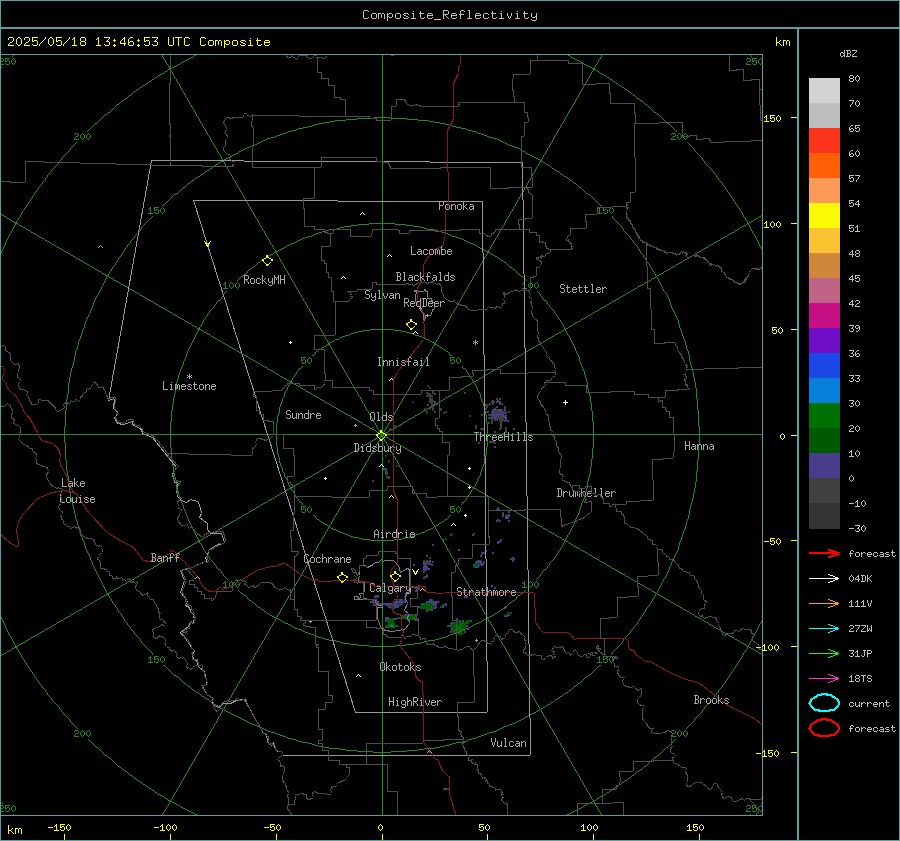
Task: Select the Sundre label
Action: click(x=303, y=414)
